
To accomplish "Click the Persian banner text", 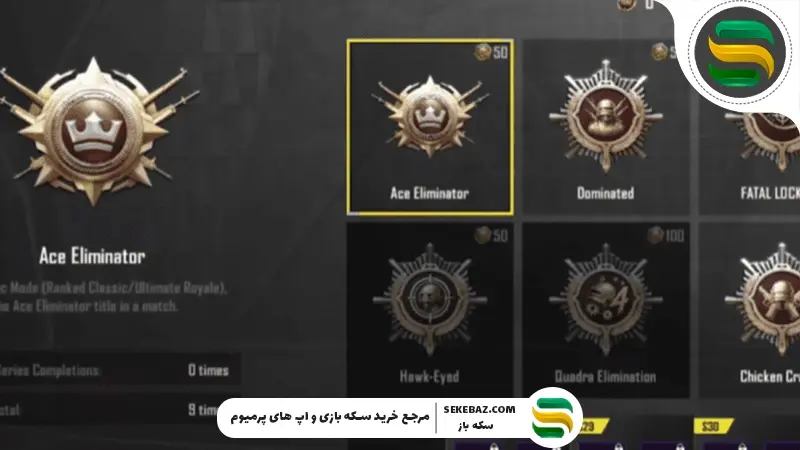I will click(330, 416).
